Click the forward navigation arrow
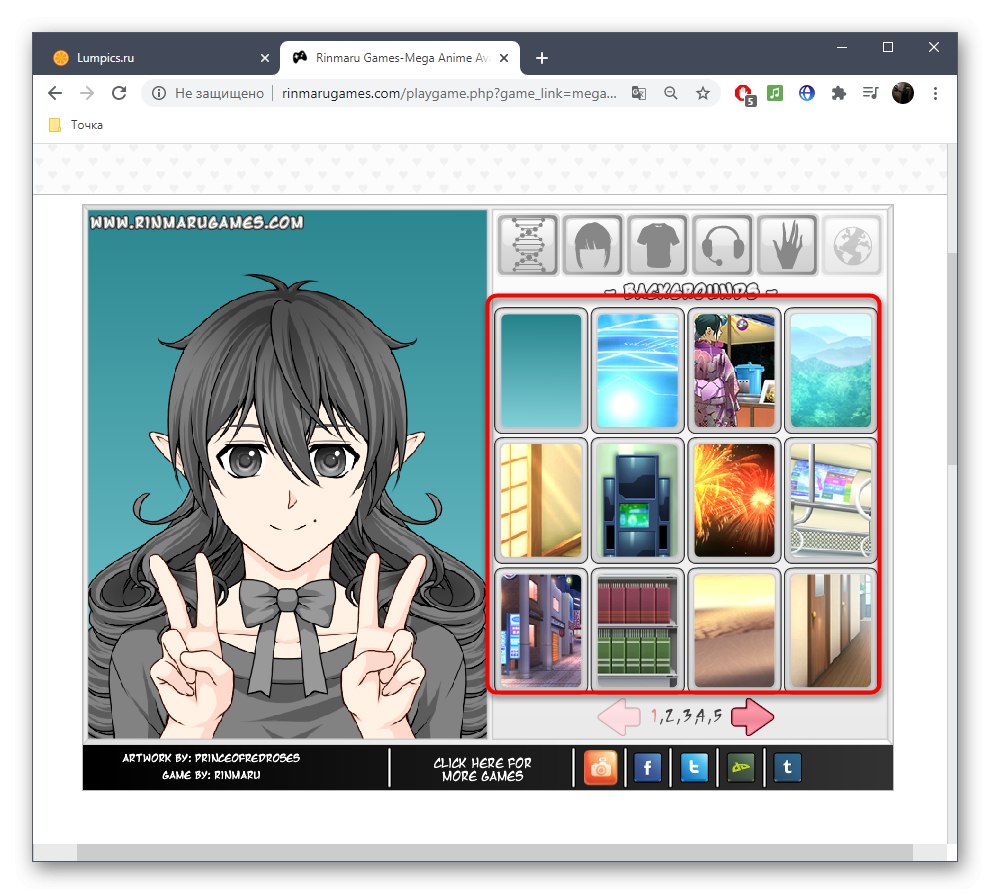The height and width of the screenshot is (894, 990). [86, 93]
